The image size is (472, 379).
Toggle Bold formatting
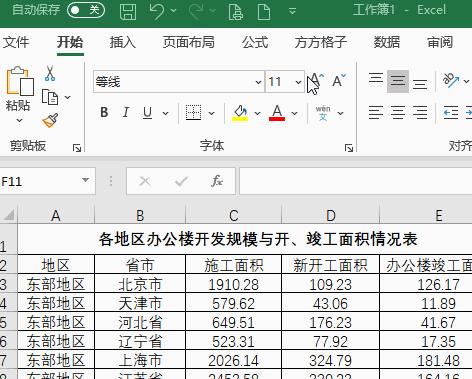[x=104, y=113]
